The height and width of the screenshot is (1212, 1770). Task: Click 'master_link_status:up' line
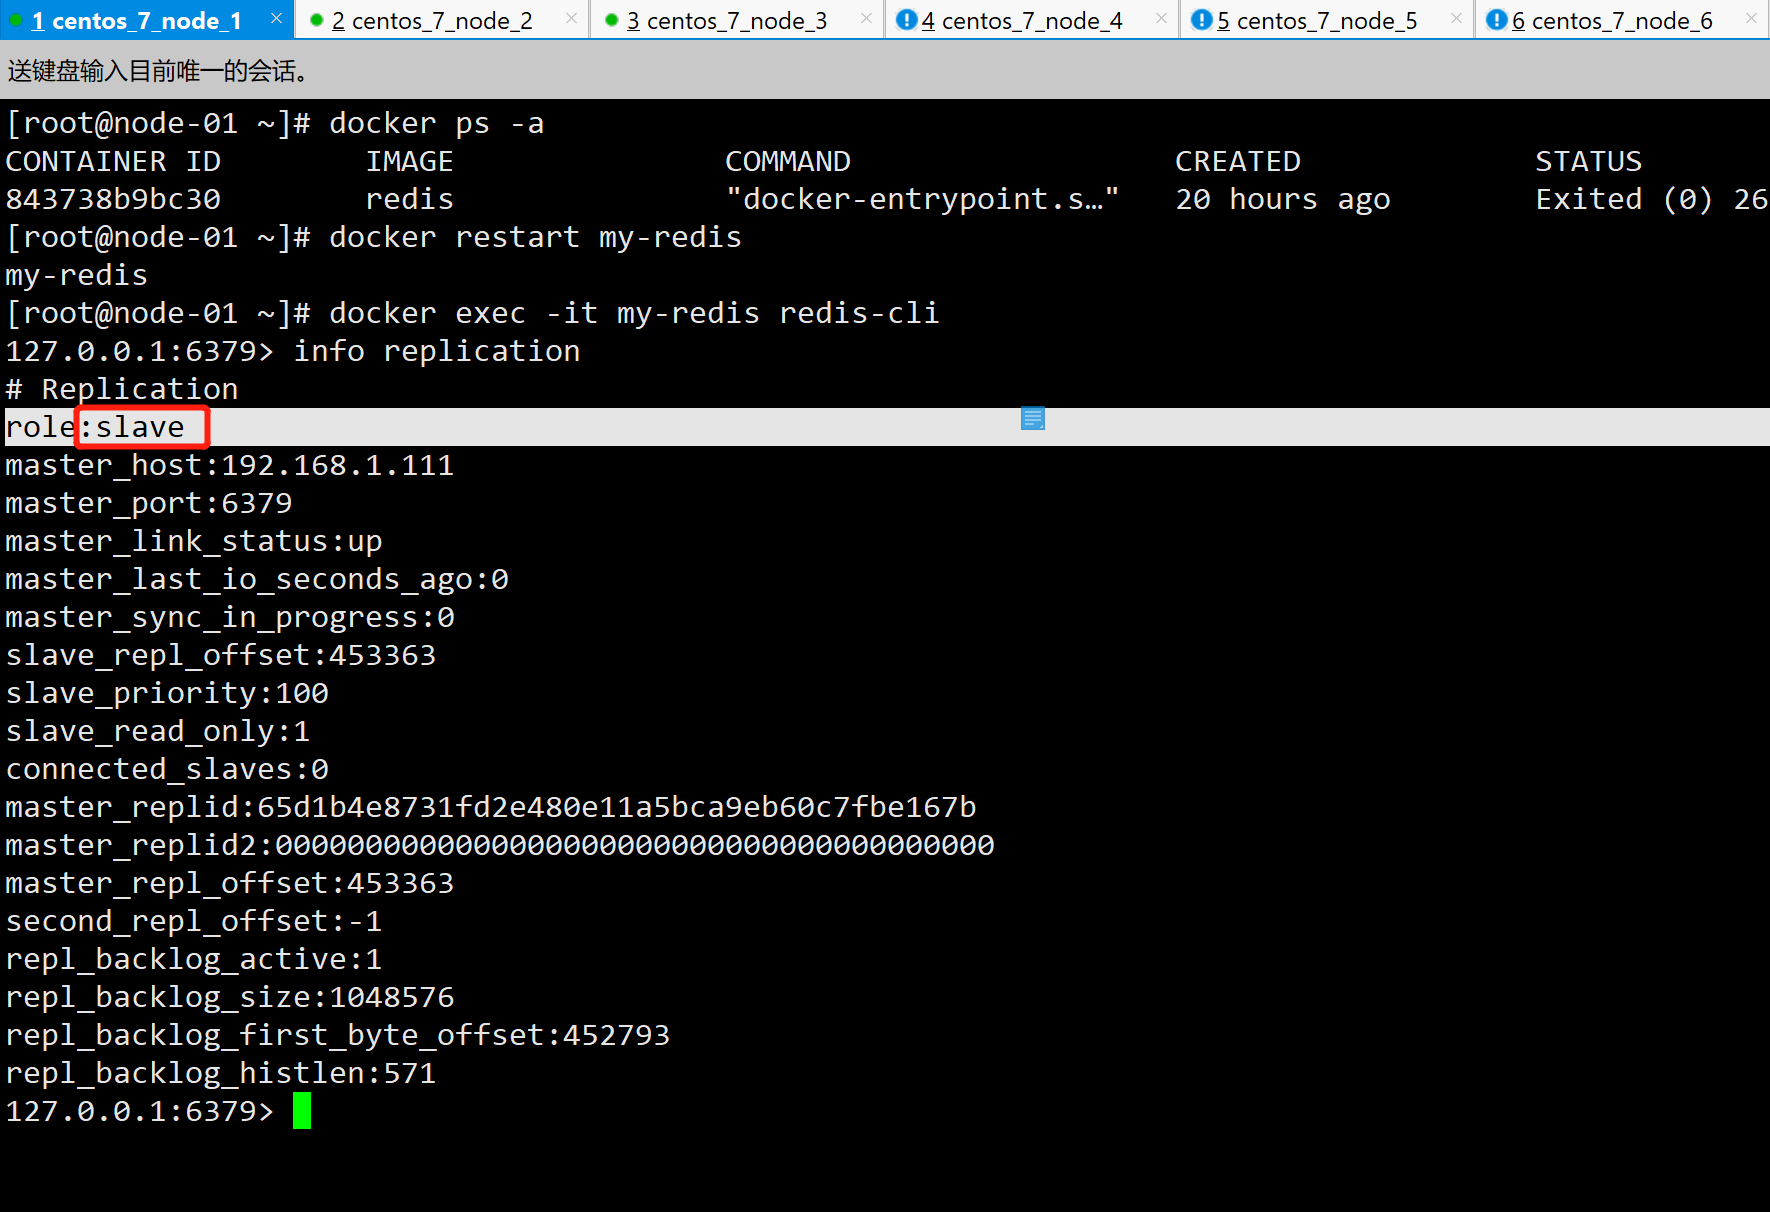click(x=194, y=541)
